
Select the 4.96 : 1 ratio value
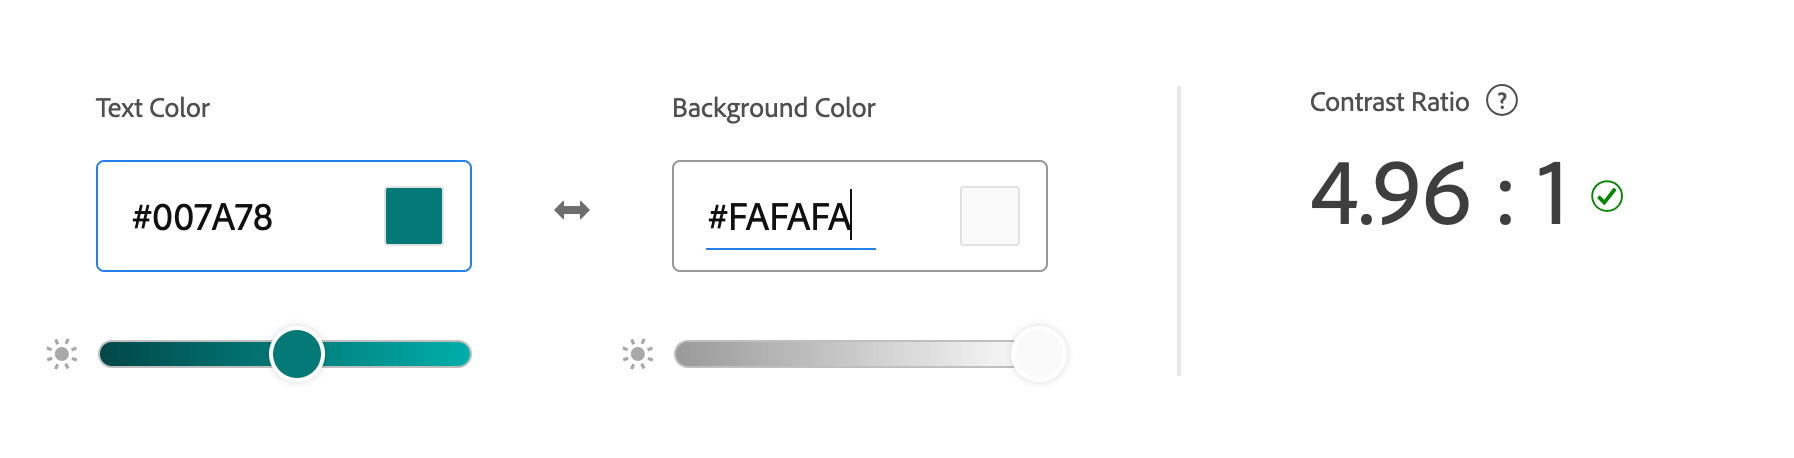1438,194
